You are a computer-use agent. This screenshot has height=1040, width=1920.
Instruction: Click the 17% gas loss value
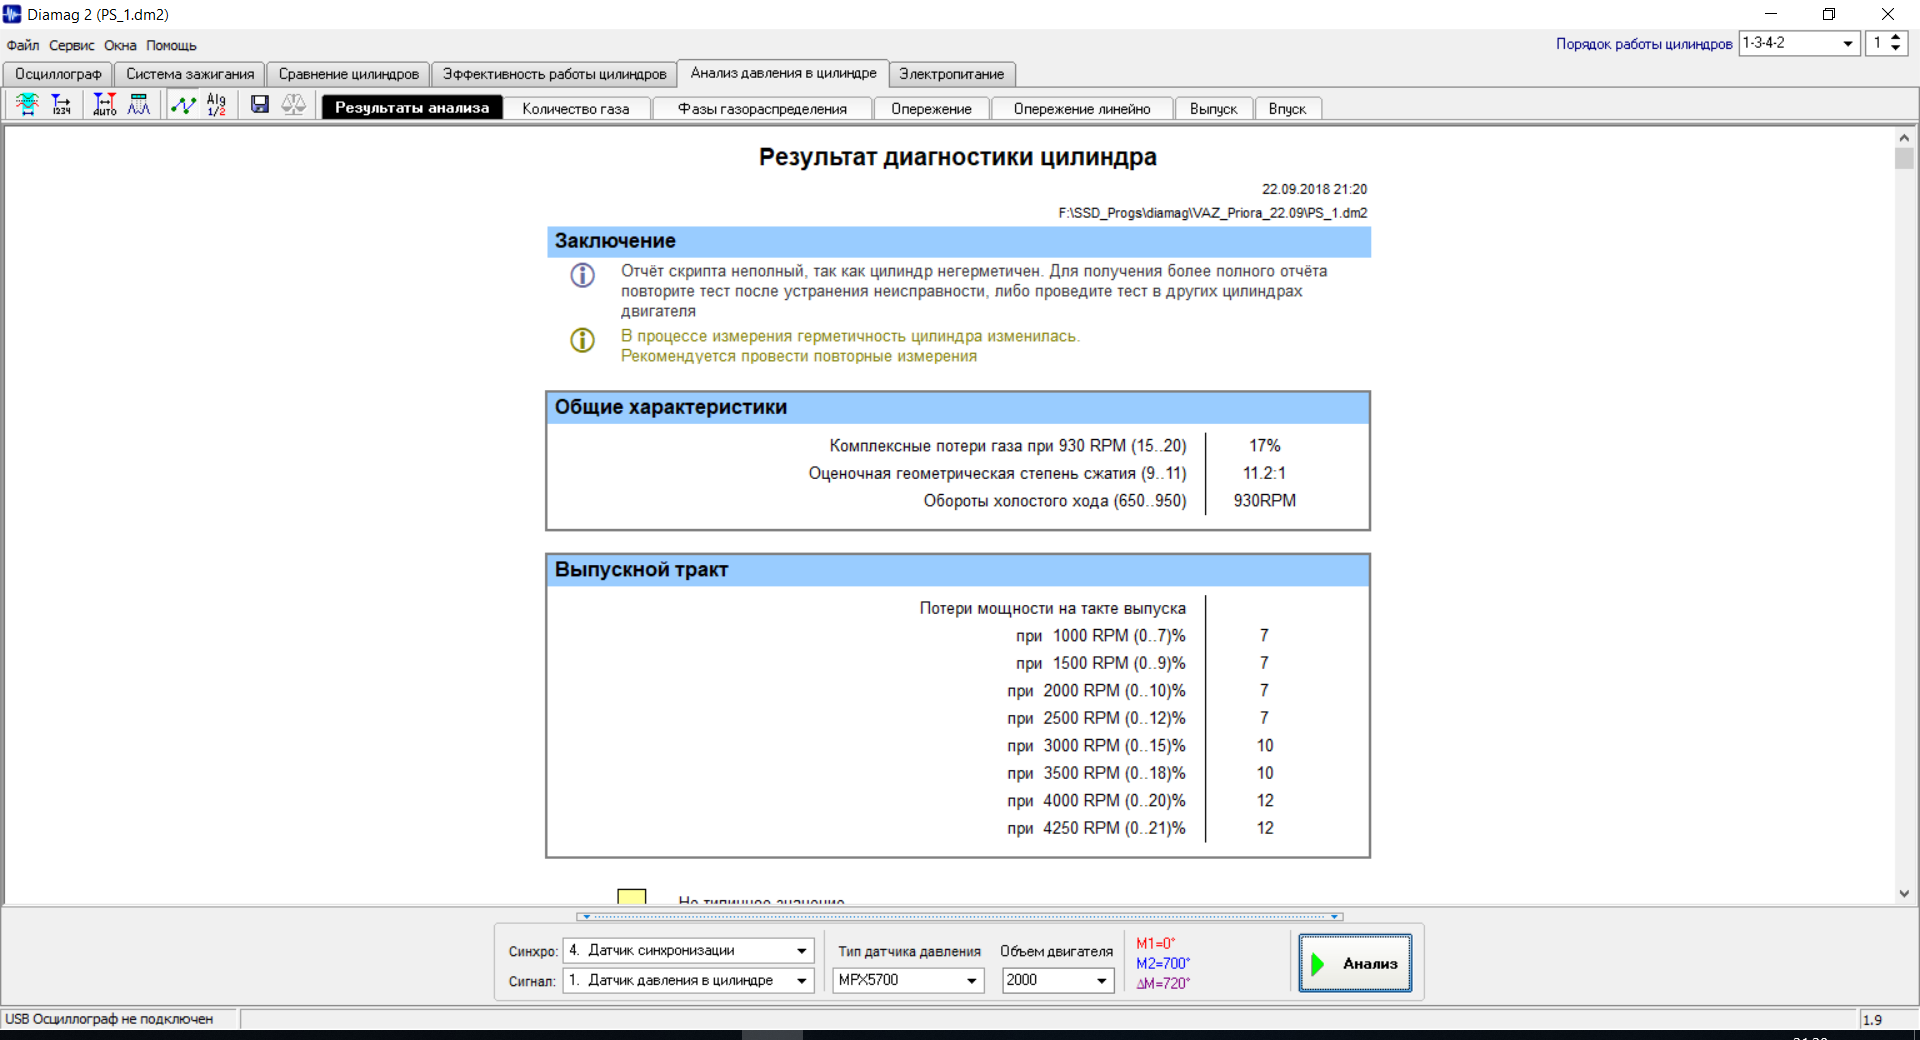click(1264, 446)
